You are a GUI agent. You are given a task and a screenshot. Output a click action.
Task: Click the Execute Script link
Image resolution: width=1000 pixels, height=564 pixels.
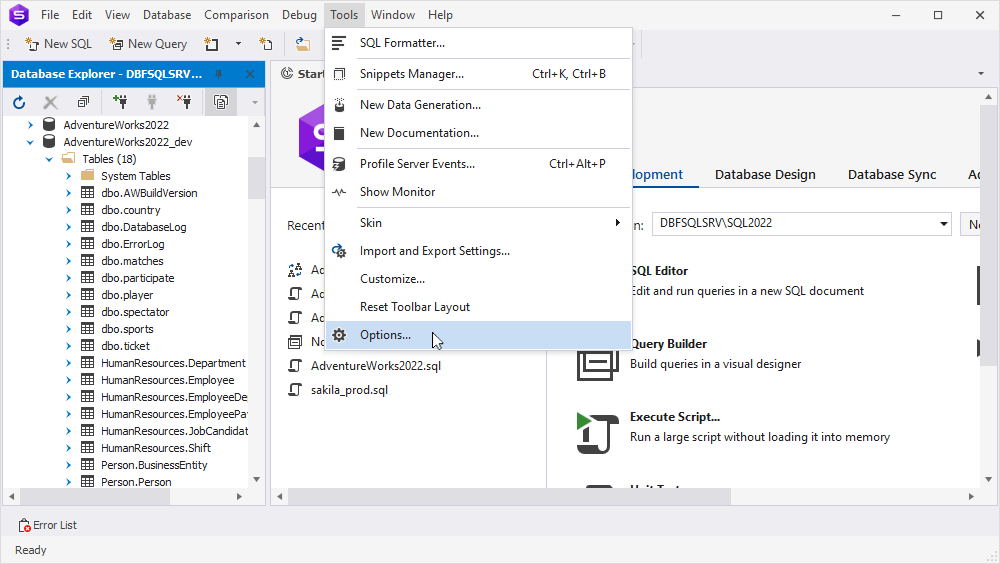(675, 417)
